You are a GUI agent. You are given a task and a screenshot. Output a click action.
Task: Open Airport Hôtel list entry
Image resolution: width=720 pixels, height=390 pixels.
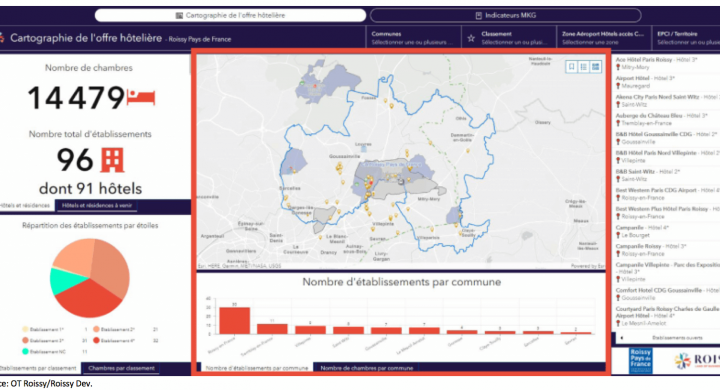[x=665, y=82]
